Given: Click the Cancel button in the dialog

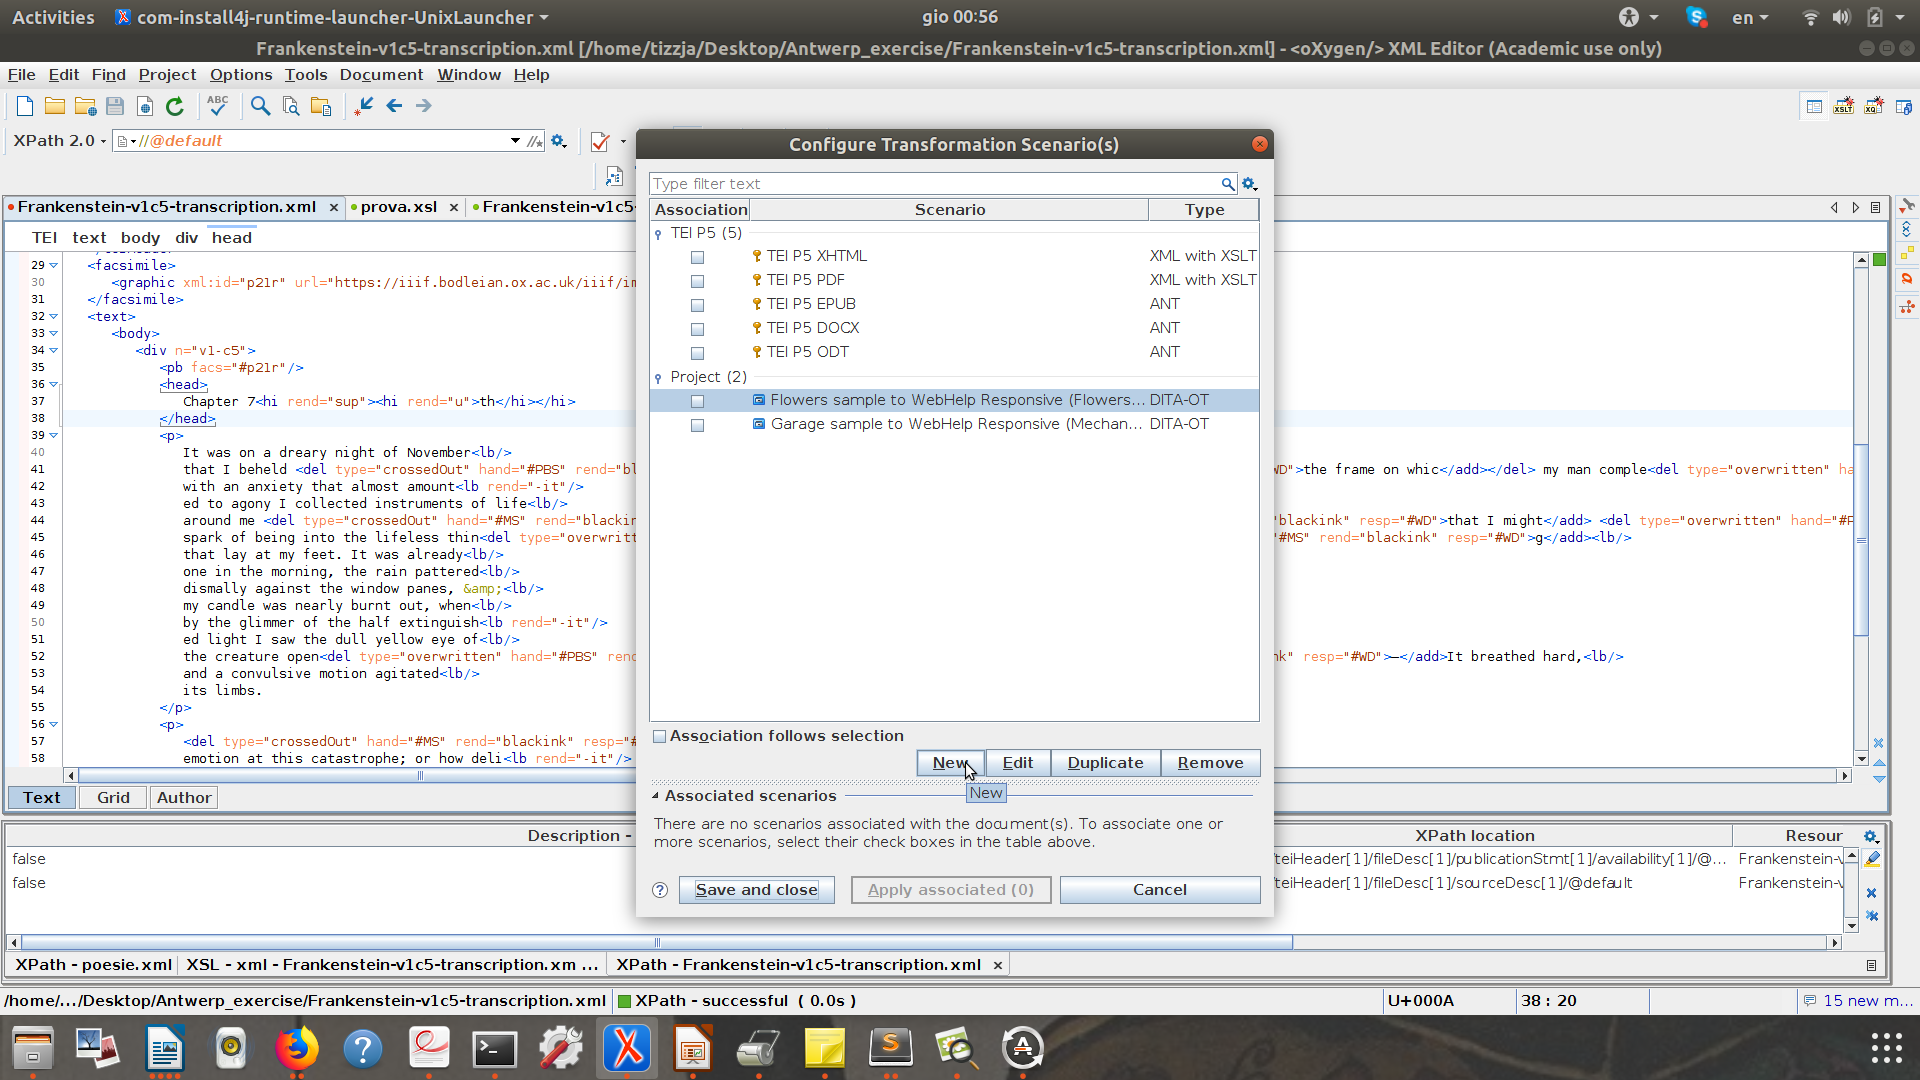Looking at the screenshot, I should coord(1160,890).
